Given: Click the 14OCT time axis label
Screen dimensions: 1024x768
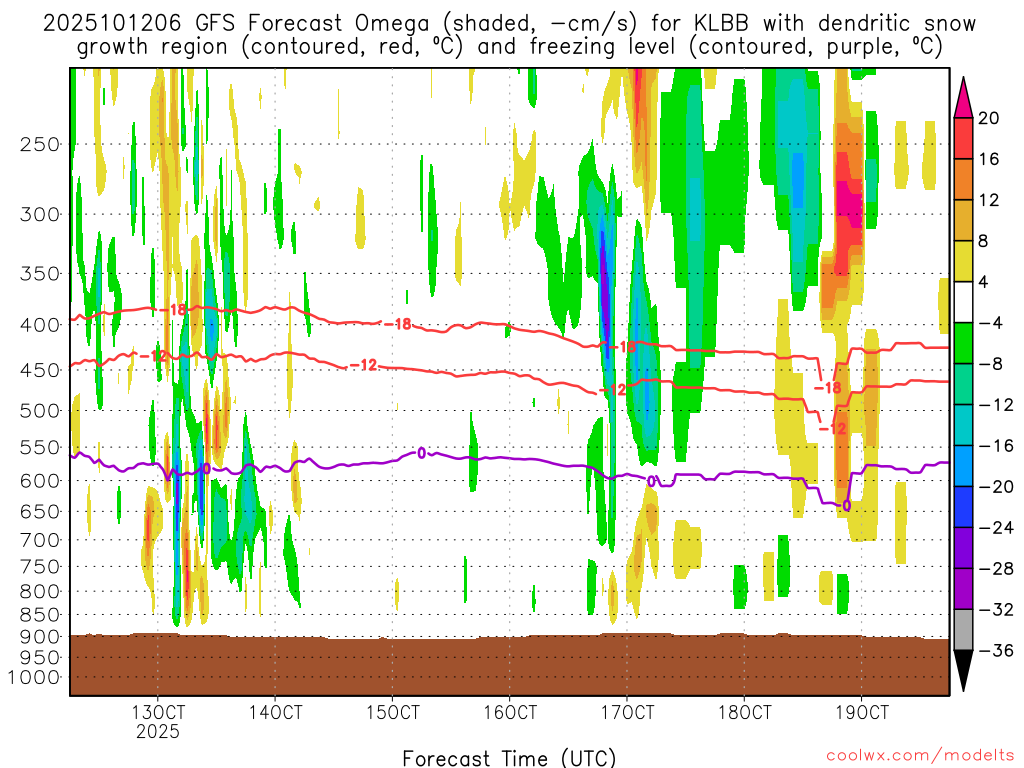Looking at the screenshot, I should click(x=276, y=712).
